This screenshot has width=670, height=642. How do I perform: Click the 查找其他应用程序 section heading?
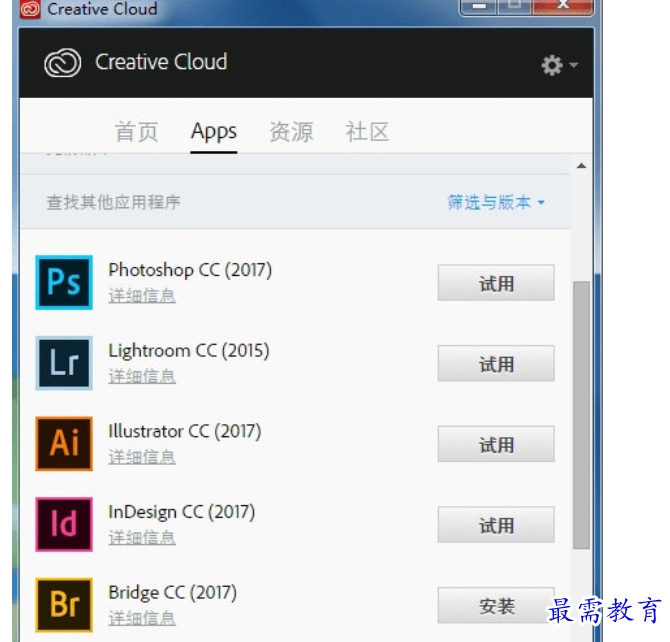tap(114, 202)
